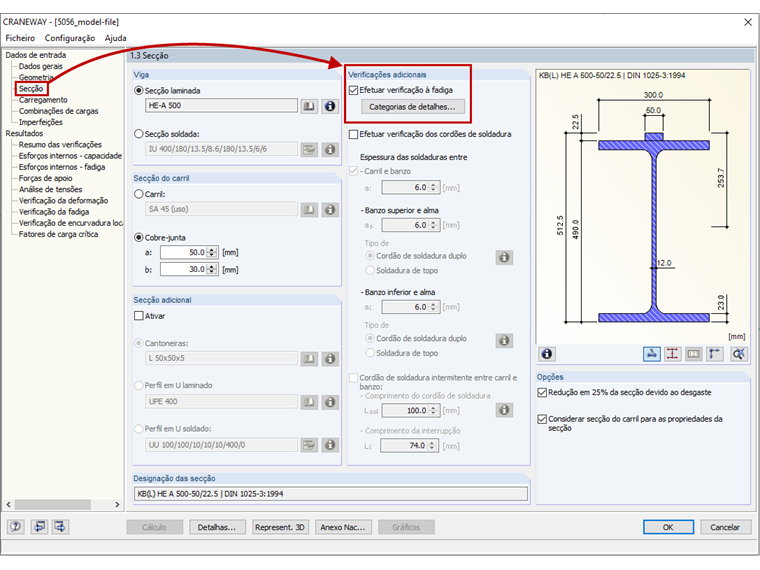This screenshot has height=570, width=760.
Task: Increase Cobre-junta b value spinner
Action: pyautogui.click(x=212, y=267)
